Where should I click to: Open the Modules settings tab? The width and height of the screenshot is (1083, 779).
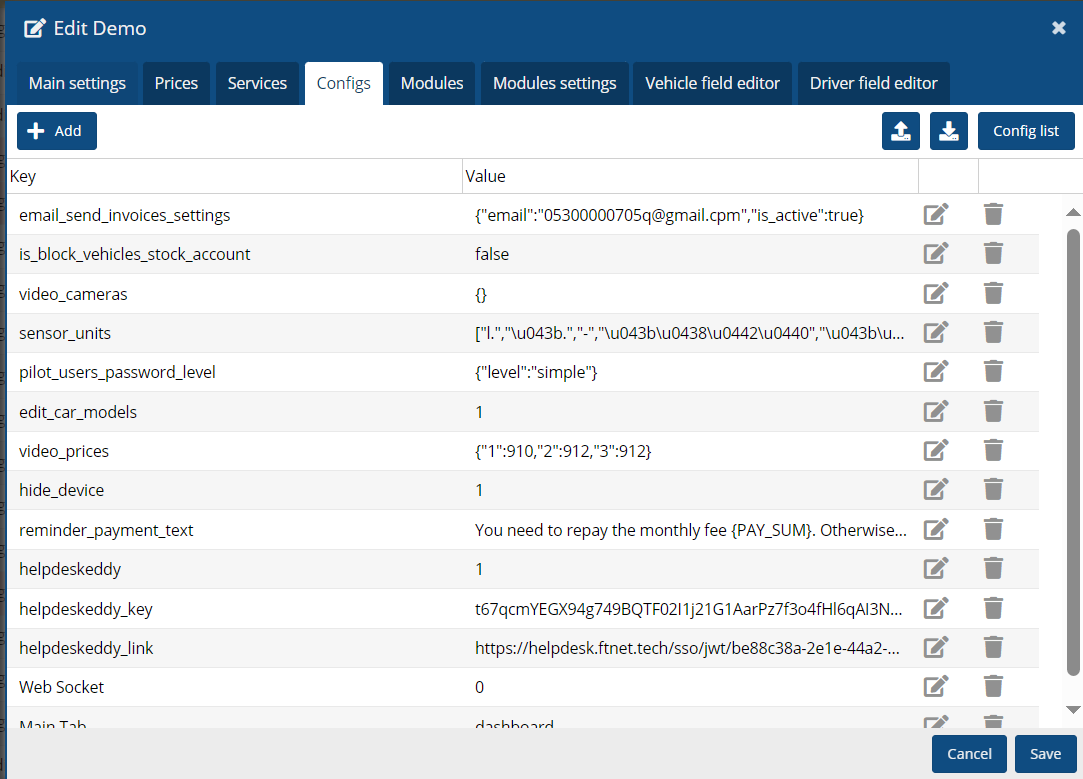(554, 83)
